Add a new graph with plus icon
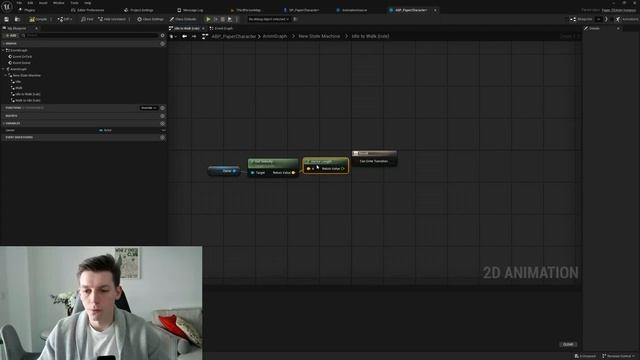640x360 pixels. tap(162, 43)
